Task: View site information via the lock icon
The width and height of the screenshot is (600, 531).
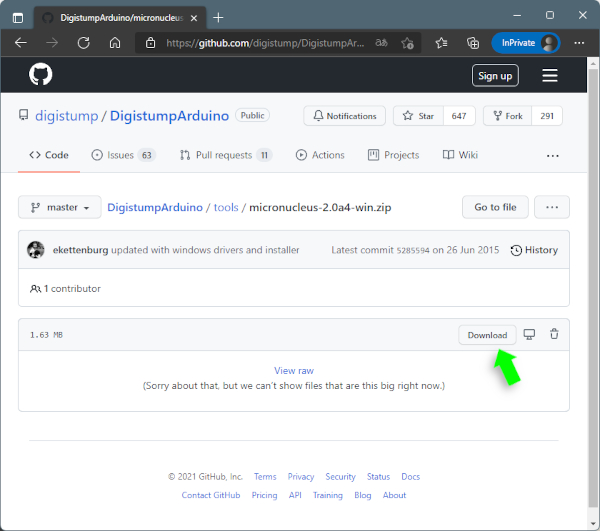Action: [x=150, y=42]
